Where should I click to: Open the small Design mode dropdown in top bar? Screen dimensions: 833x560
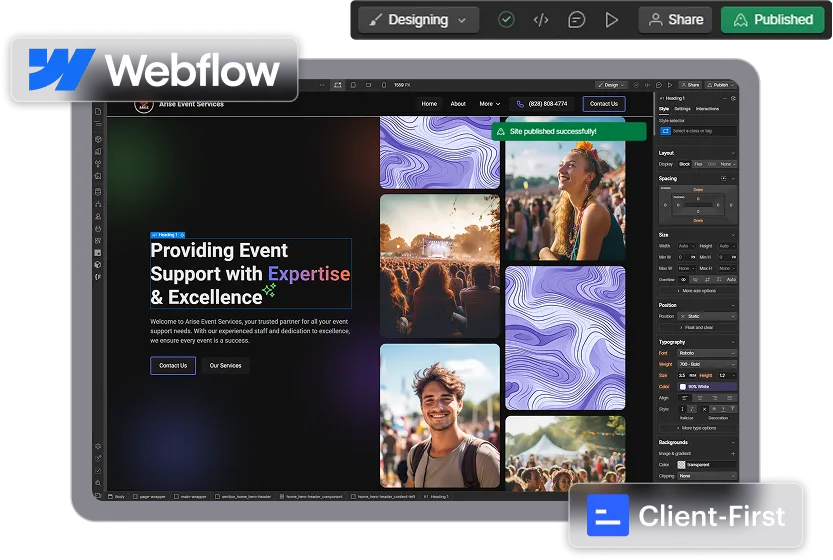611,85
